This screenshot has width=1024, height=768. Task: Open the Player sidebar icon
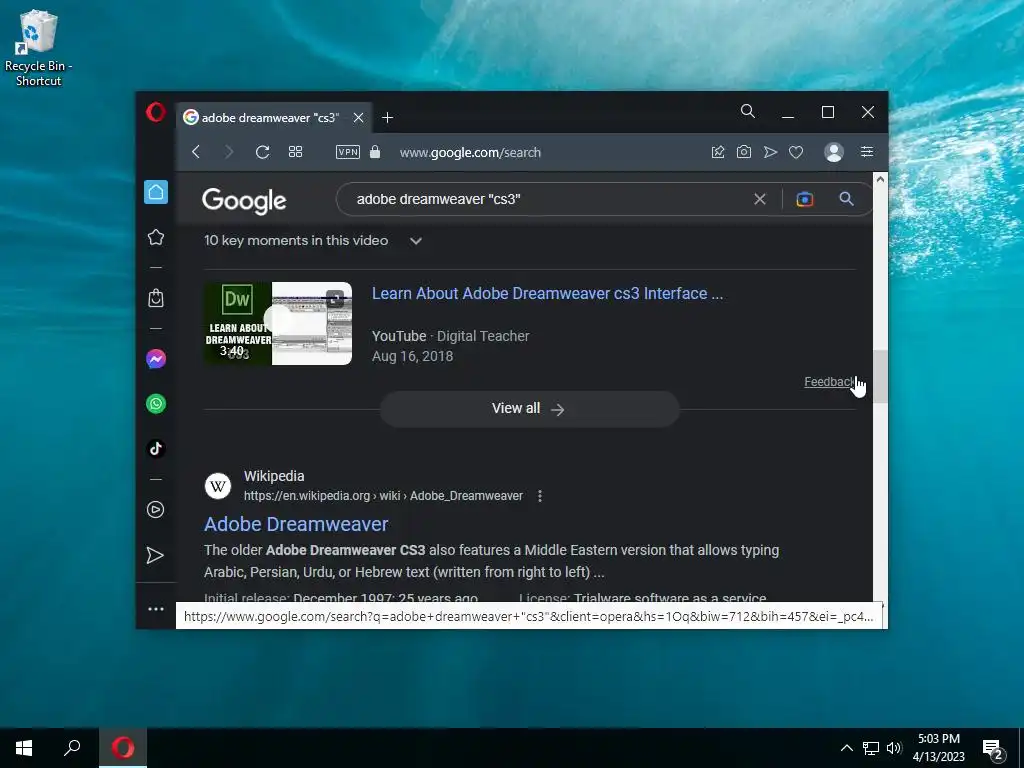155,509
